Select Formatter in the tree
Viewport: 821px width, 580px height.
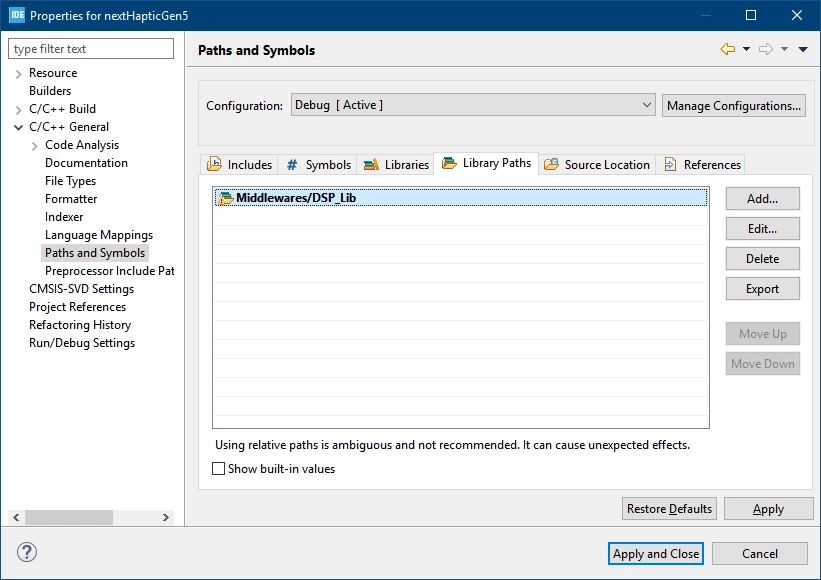point(71,199)
